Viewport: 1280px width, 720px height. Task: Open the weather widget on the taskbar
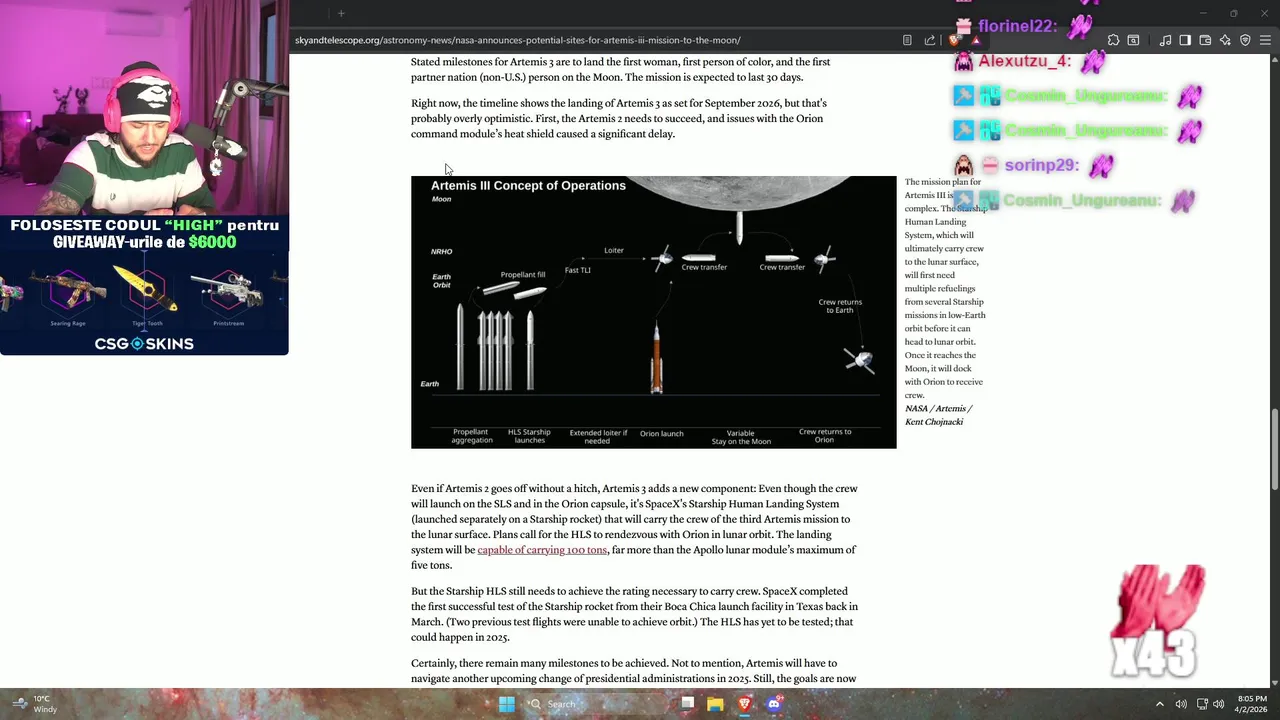(35, 704)
